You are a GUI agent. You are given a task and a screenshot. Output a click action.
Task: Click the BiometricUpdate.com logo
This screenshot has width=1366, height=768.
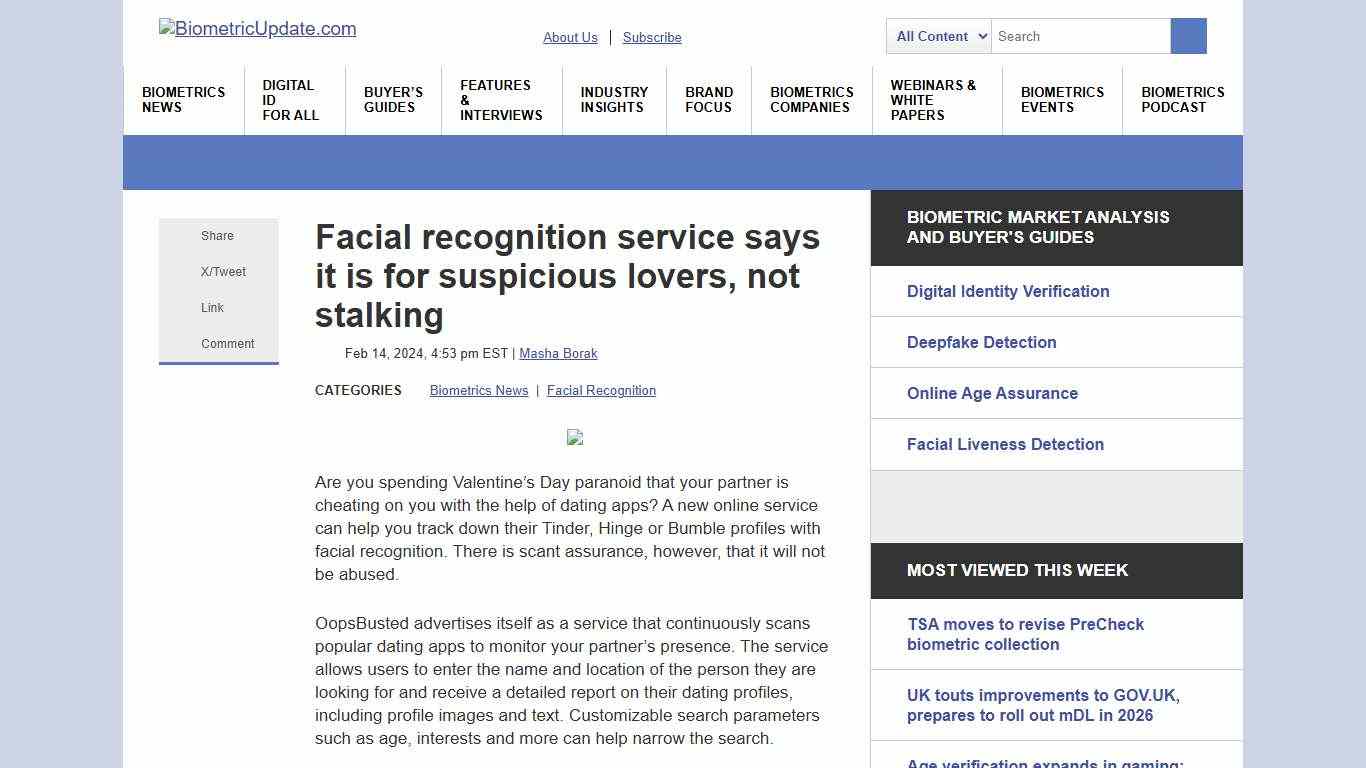(x=257, y=29)
